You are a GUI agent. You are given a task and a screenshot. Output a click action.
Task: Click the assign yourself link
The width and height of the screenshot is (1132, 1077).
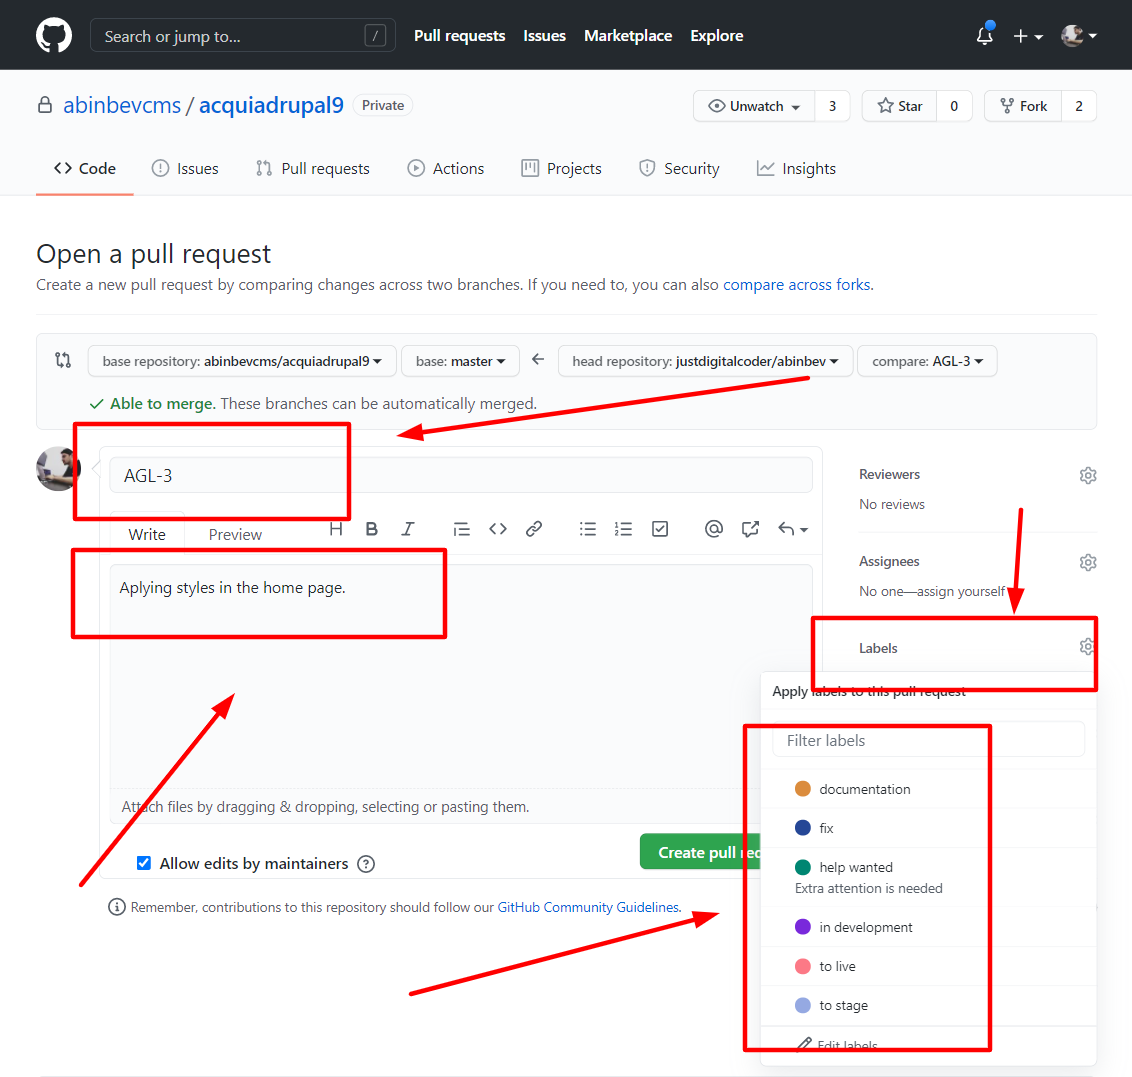(x=961, y=591)
